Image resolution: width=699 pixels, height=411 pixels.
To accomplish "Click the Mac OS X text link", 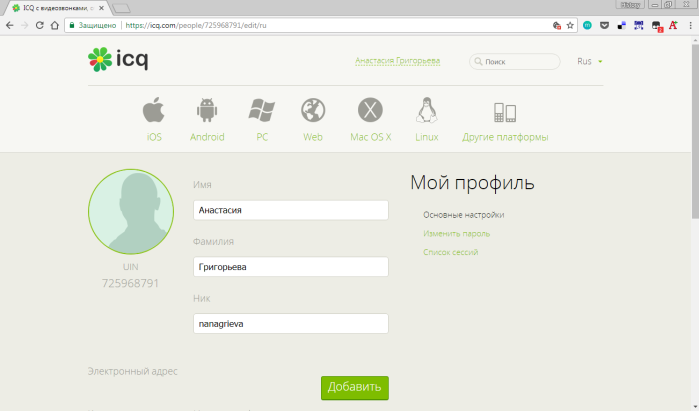I will (x=370, y=137).
